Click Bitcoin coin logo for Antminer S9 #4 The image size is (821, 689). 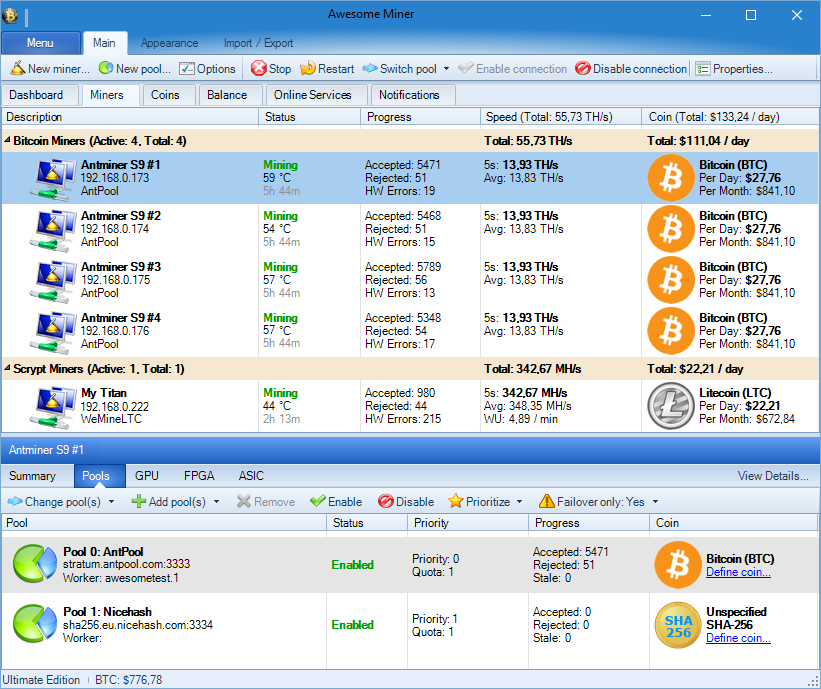[671, 331]
